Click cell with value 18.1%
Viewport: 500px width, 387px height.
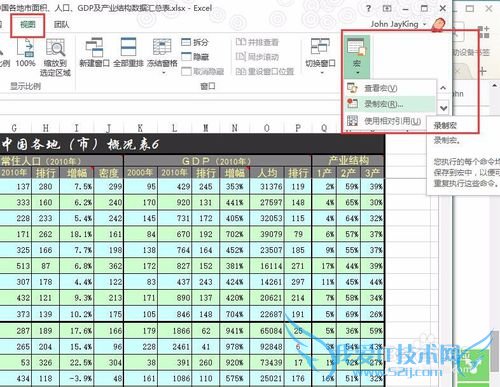point(77,234)
